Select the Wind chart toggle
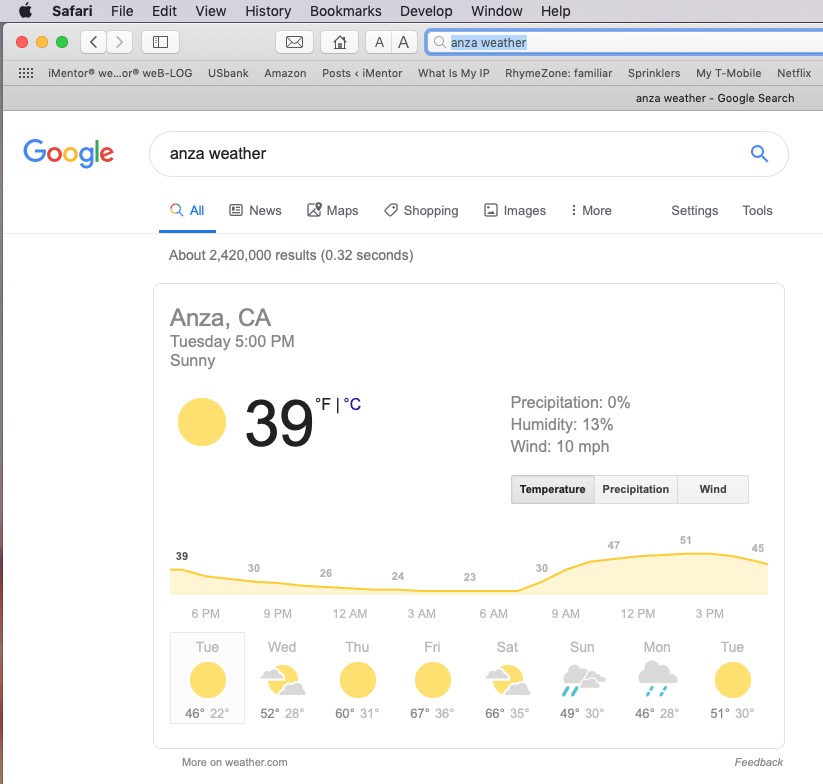This screenshot has width=823, height=784. coord(713,489)
